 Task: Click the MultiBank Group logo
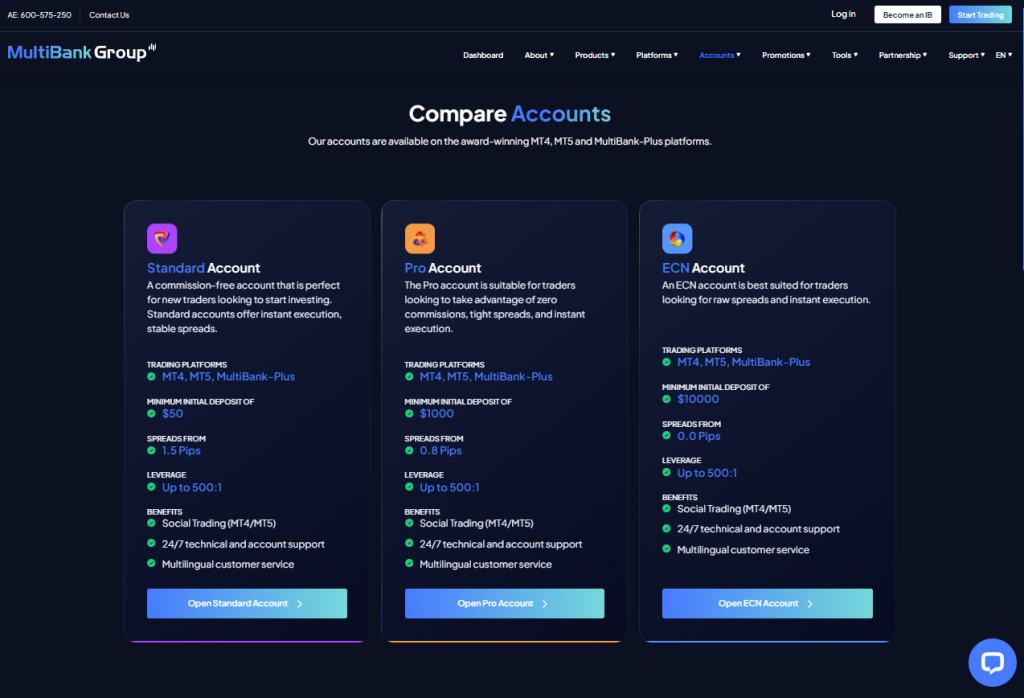pos(80,51)
